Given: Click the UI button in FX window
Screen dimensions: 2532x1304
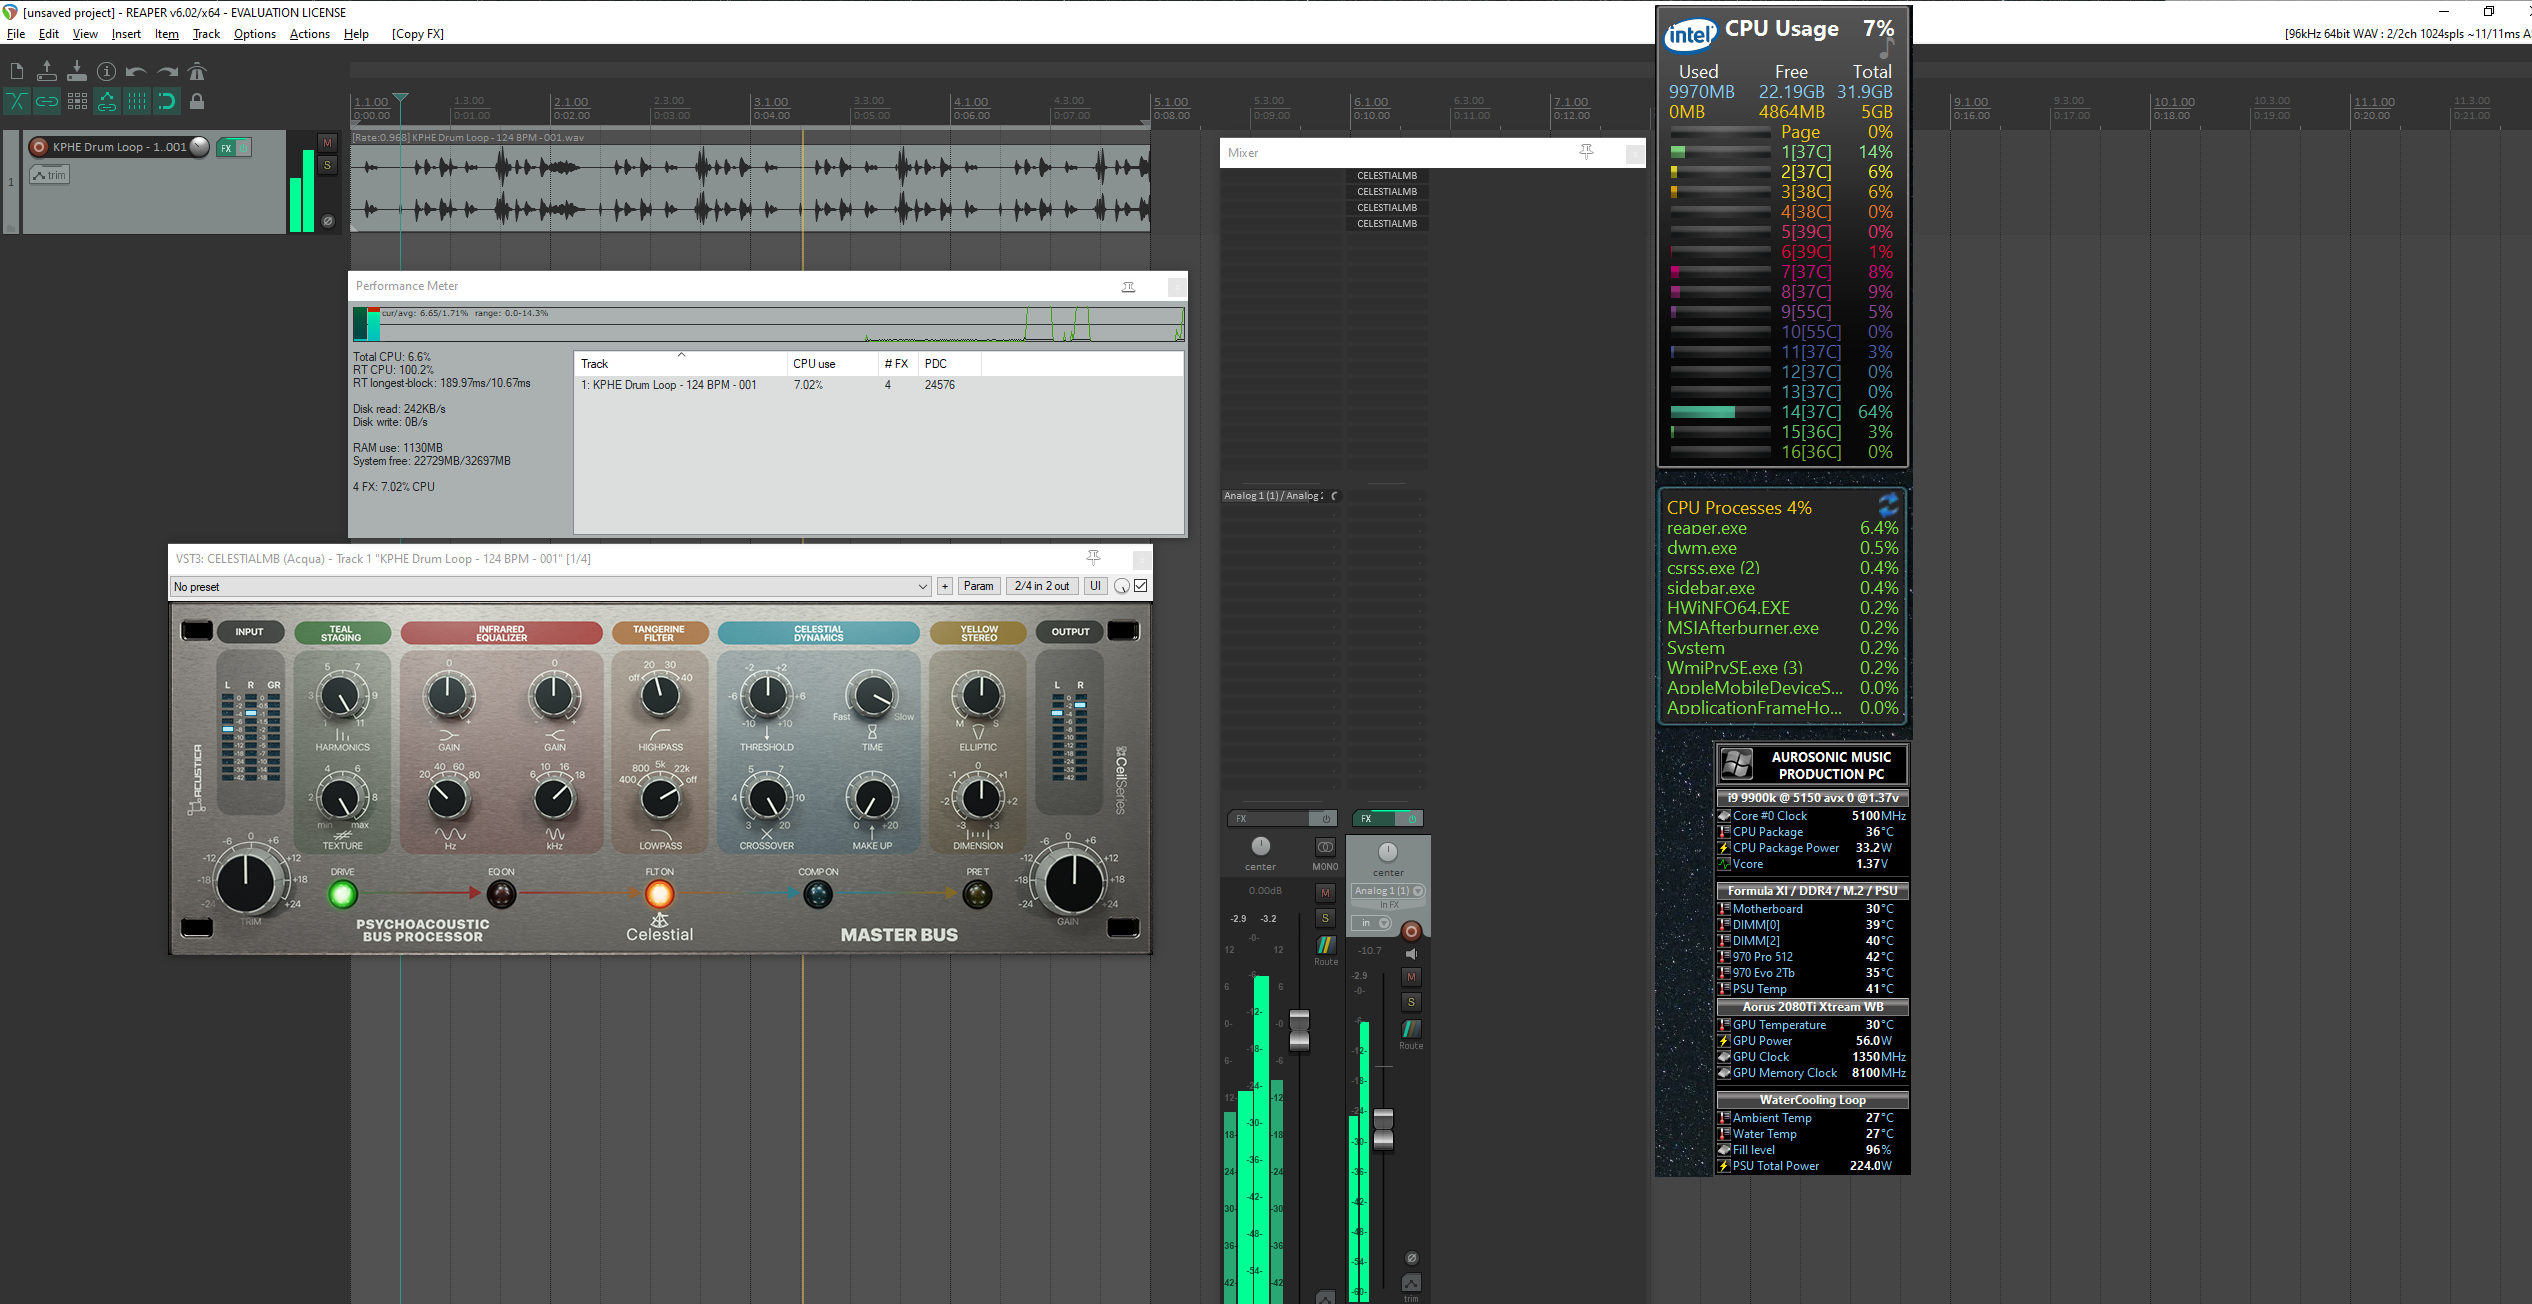Looking at the screenshot, I should tap(1096, 587).
